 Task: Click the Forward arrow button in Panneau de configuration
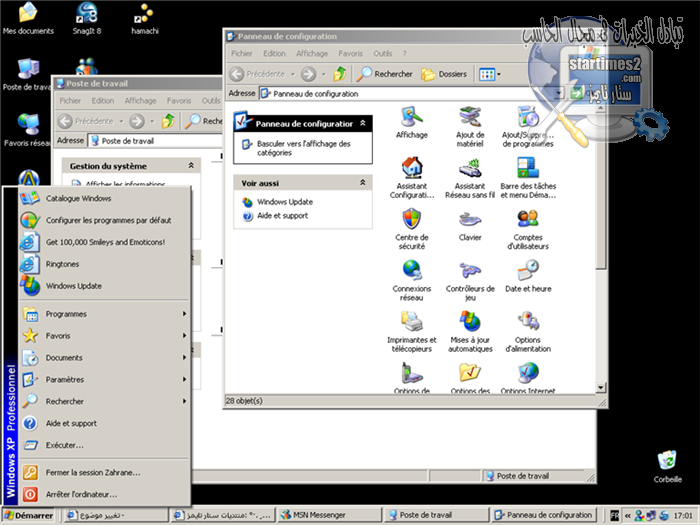308,74
